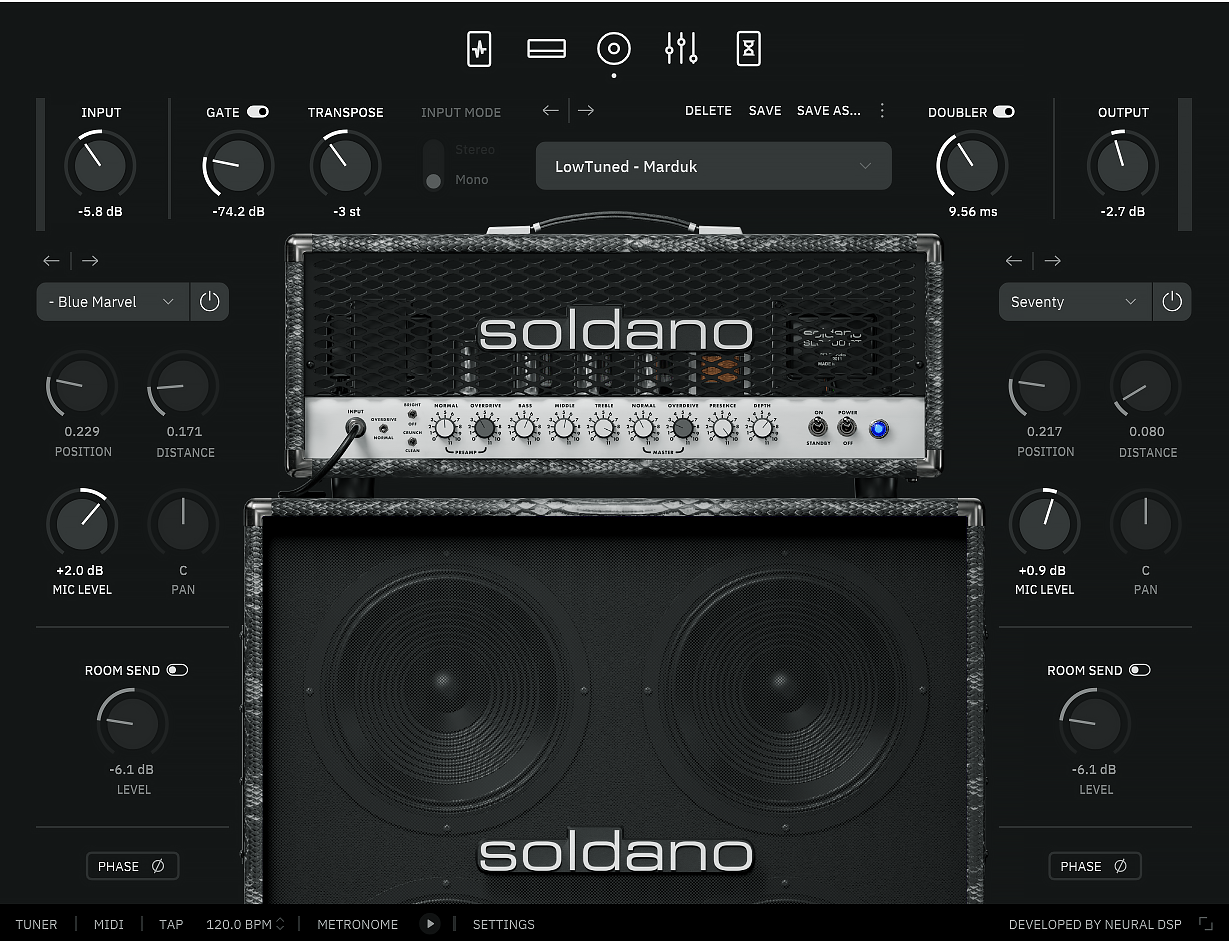The height and width of the screenshot is (941, 1229).
Task: Select previous mic on left cab channel
Action: pyautogui.click(x=52, y=261)
